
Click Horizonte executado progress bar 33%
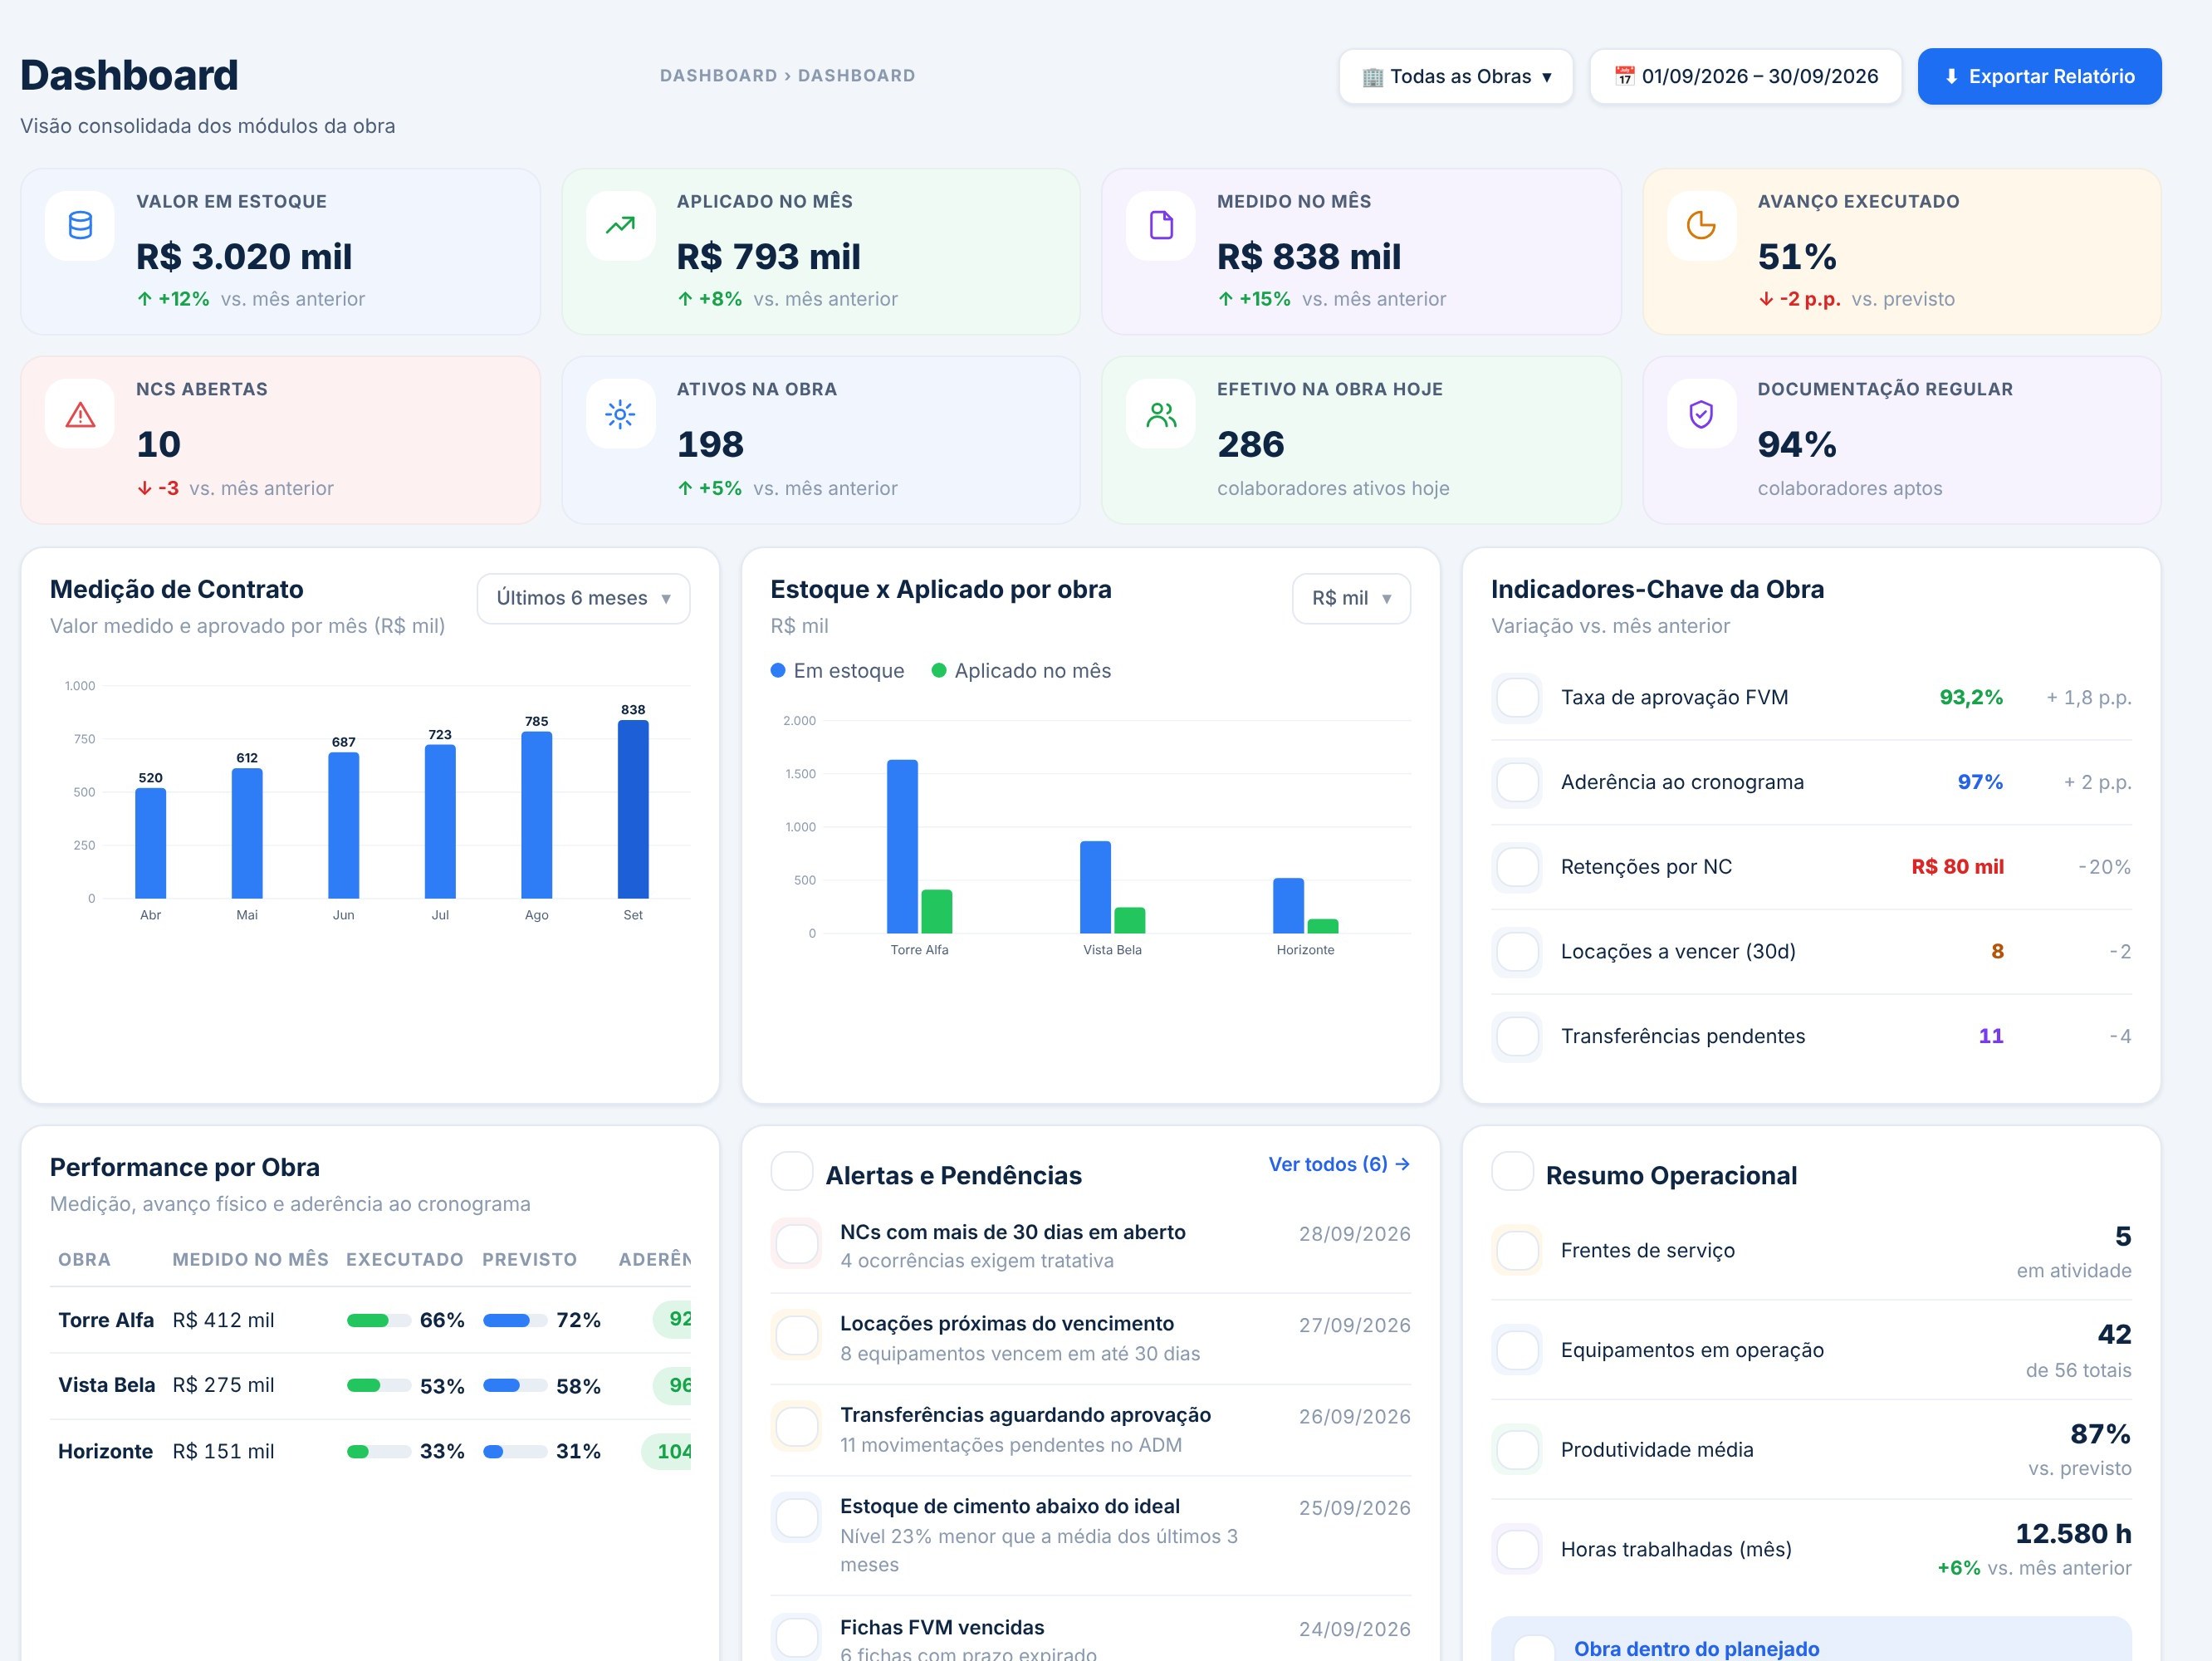pos(379,1452)
